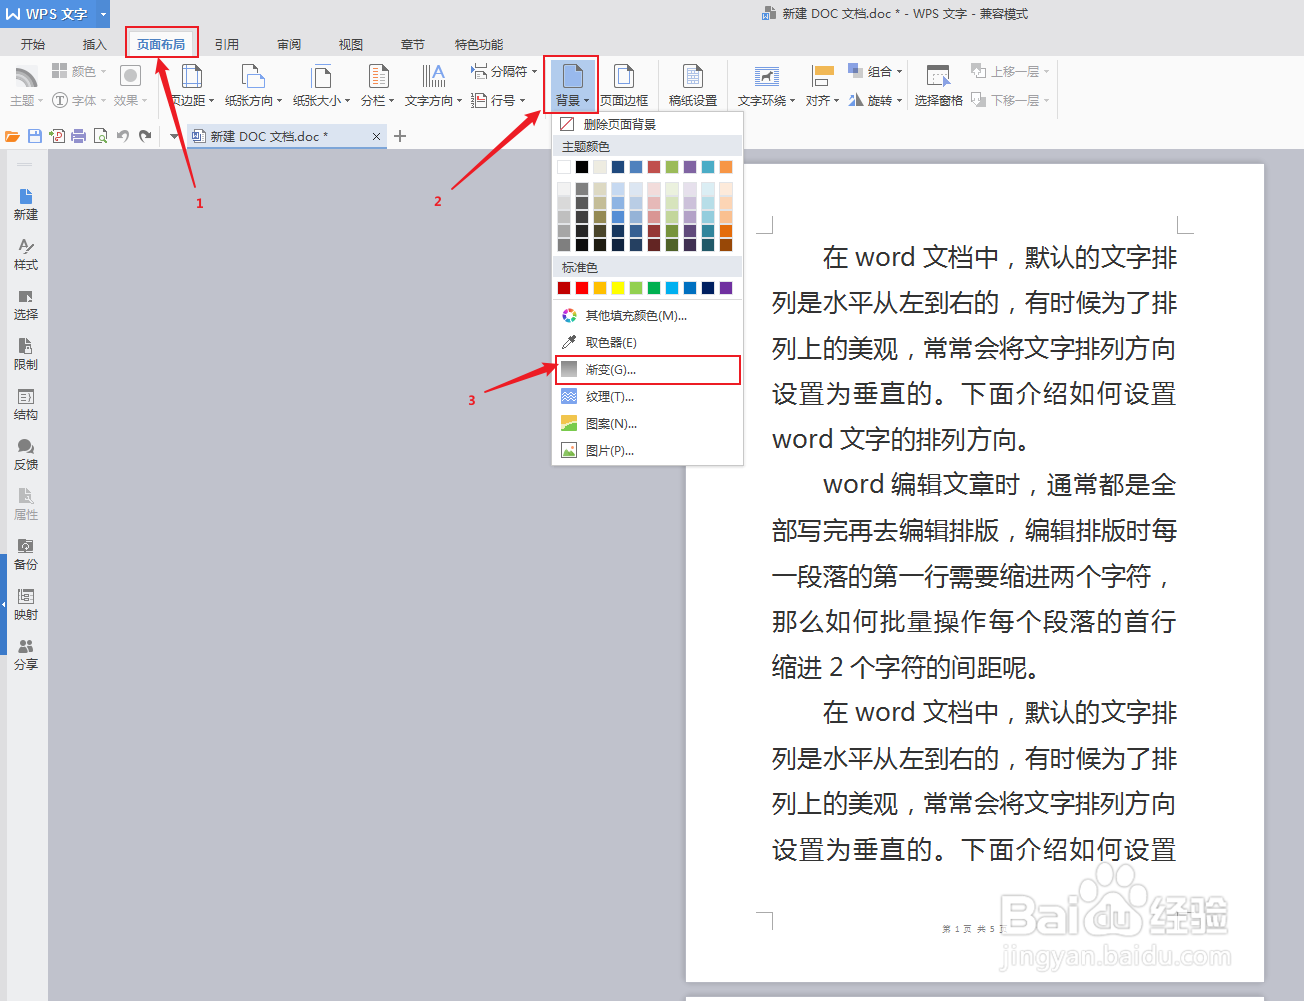Switch to the 视图 ribbon tab
This screenshot has width=1304, height=1001.
[x=351, y=44]
